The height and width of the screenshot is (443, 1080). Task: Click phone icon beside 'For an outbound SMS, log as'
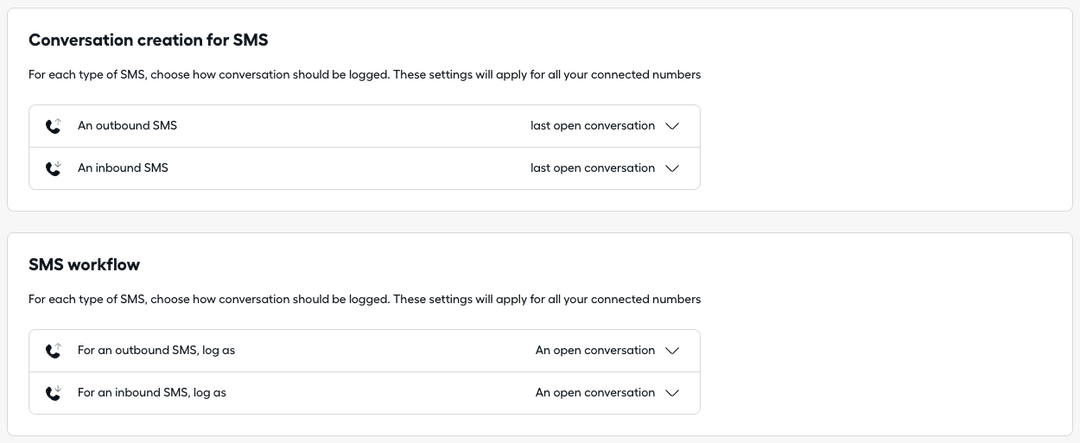click(54, 351)
